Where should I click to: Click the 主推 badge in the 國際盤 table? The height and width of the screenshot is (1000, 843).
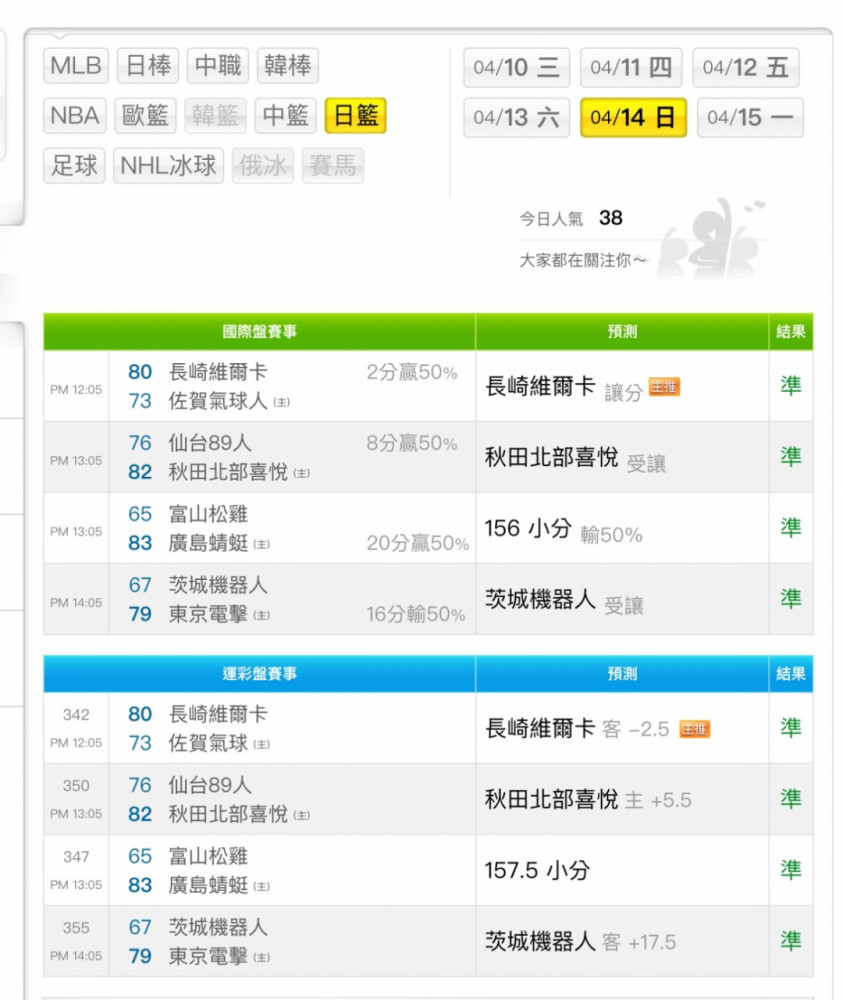point(664,386)
